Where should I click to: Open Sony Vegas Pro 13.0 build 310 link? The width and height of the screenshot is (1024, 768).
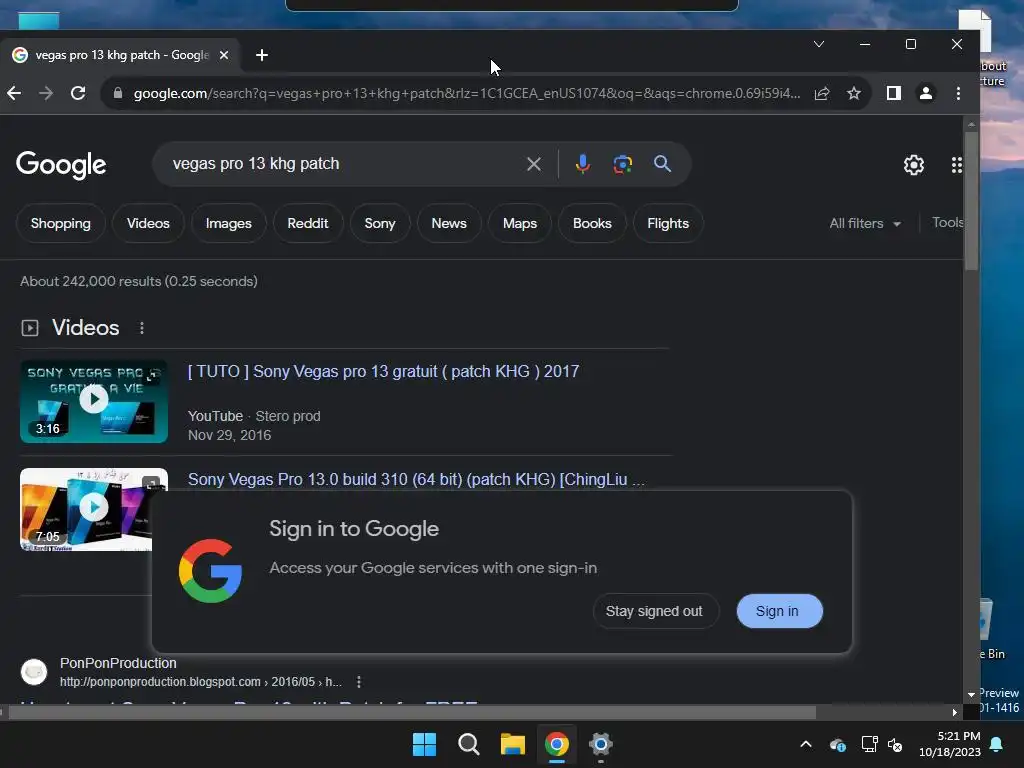(416, 479)
